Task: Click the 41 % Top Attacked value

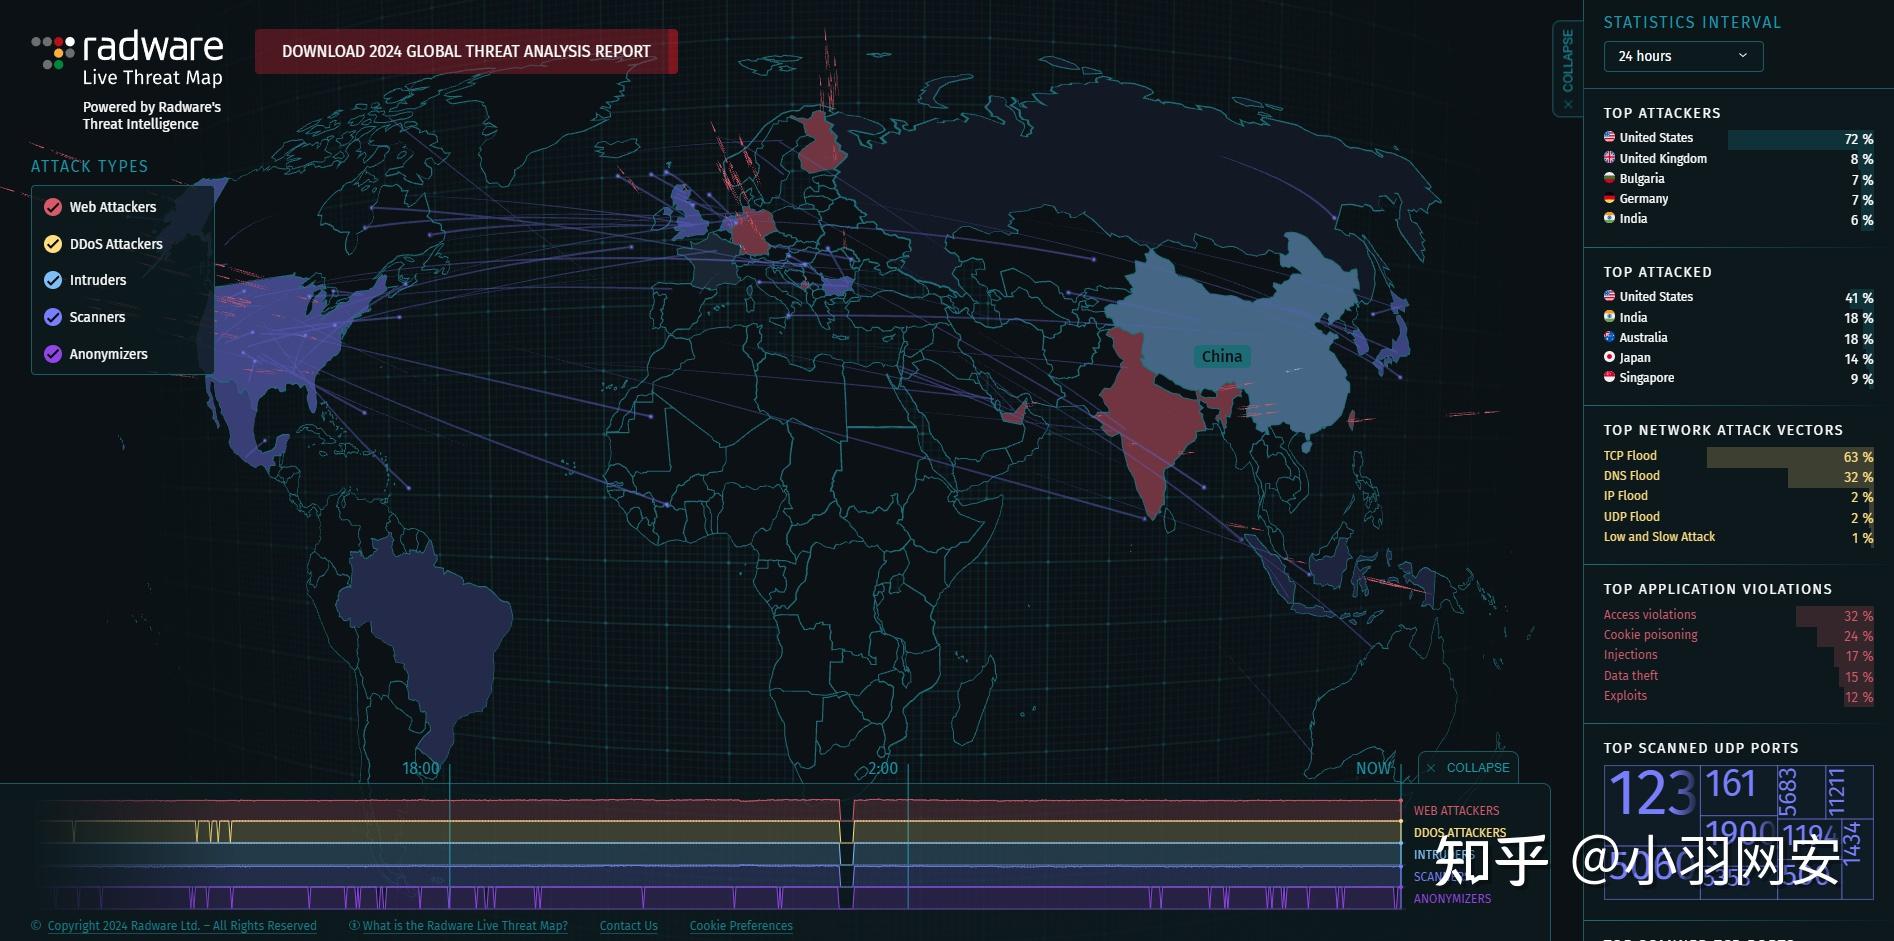Action: (1859, 298)
